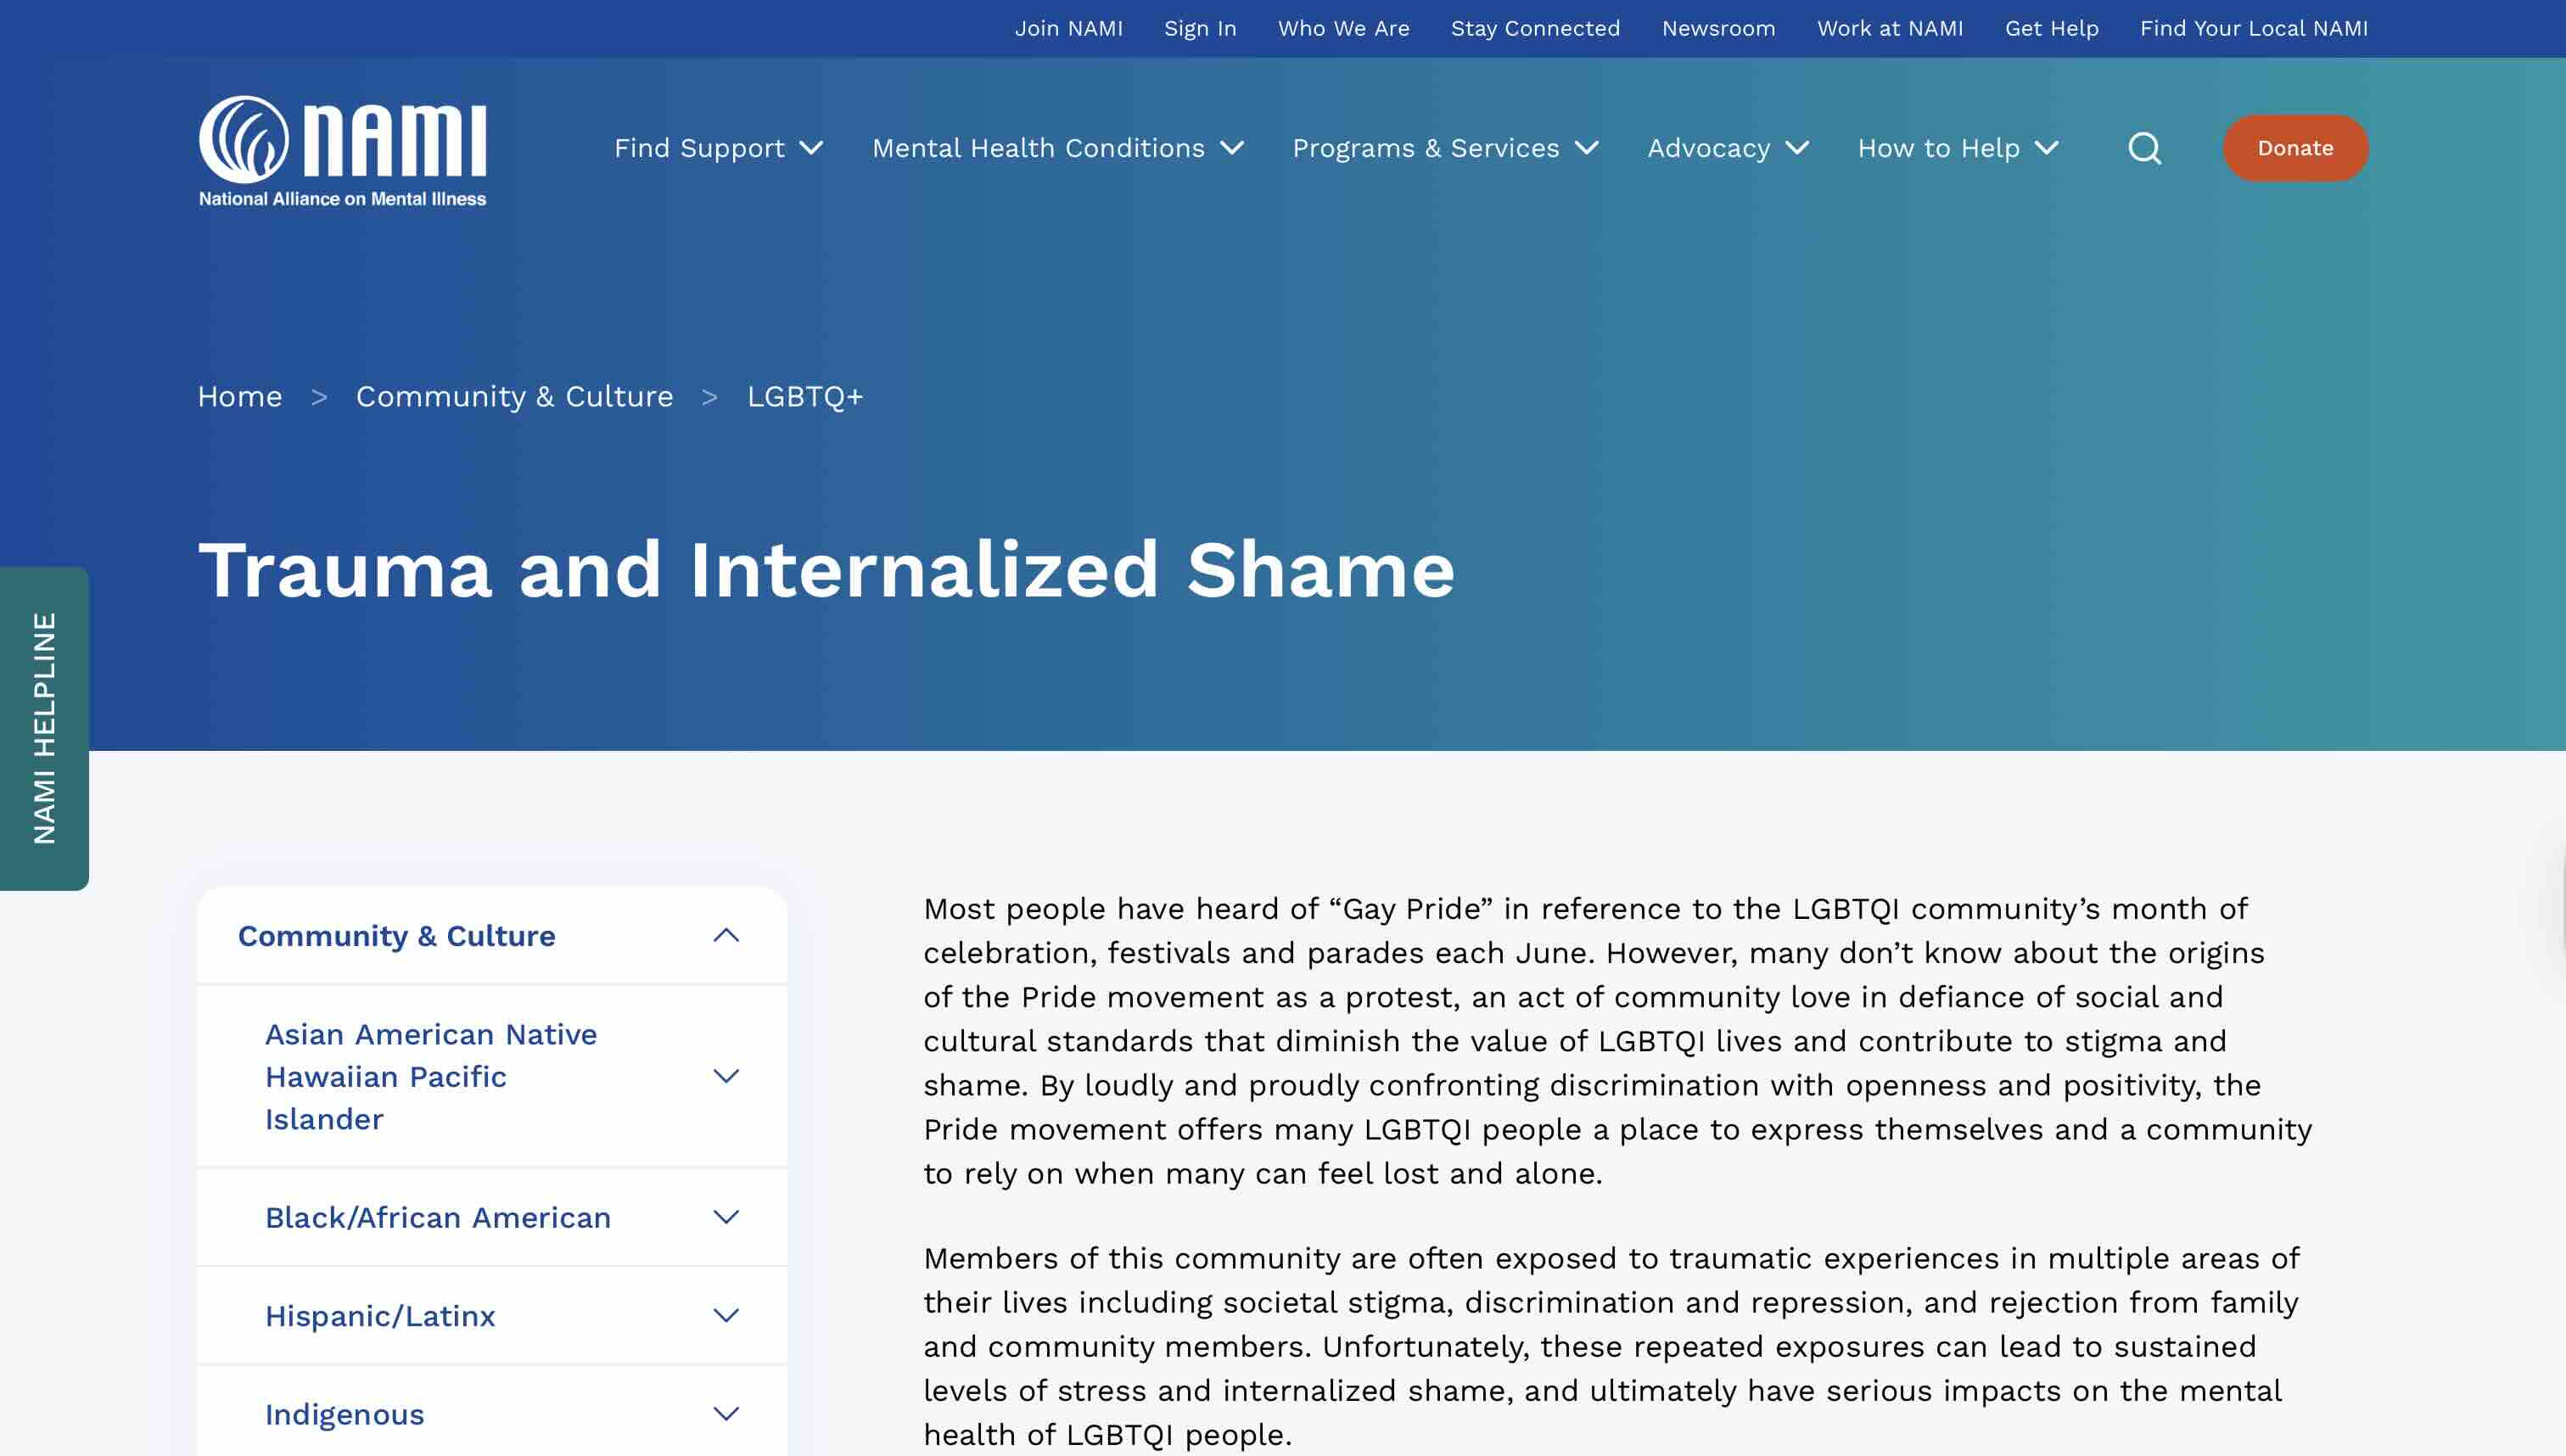Click the paragraph starting "Most people have heard"

(1617, 1040)
